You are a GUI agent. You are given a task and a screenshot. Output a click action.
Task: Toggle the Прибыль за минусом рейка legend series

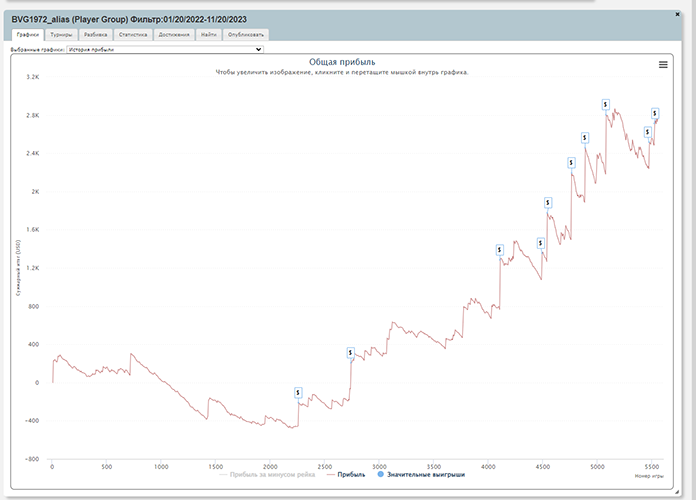click(268, 475)
